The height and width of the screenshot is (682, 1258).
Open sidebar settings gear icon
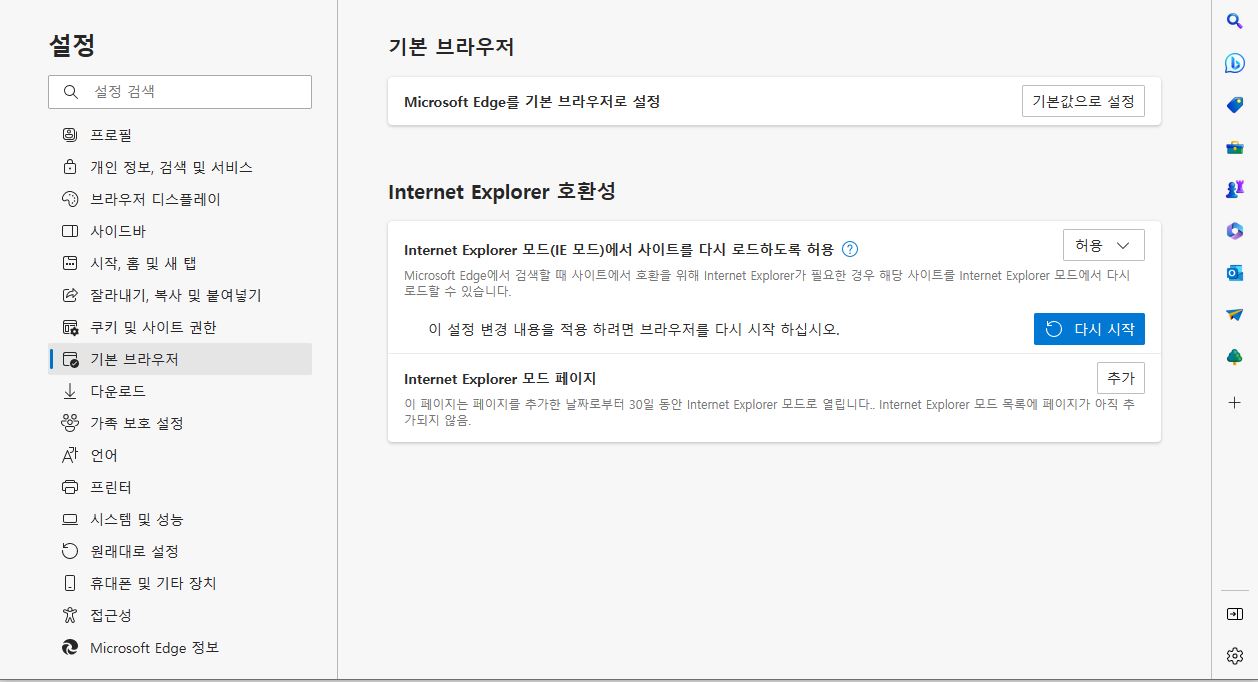pyautogui.click(x=1234, y=656)
